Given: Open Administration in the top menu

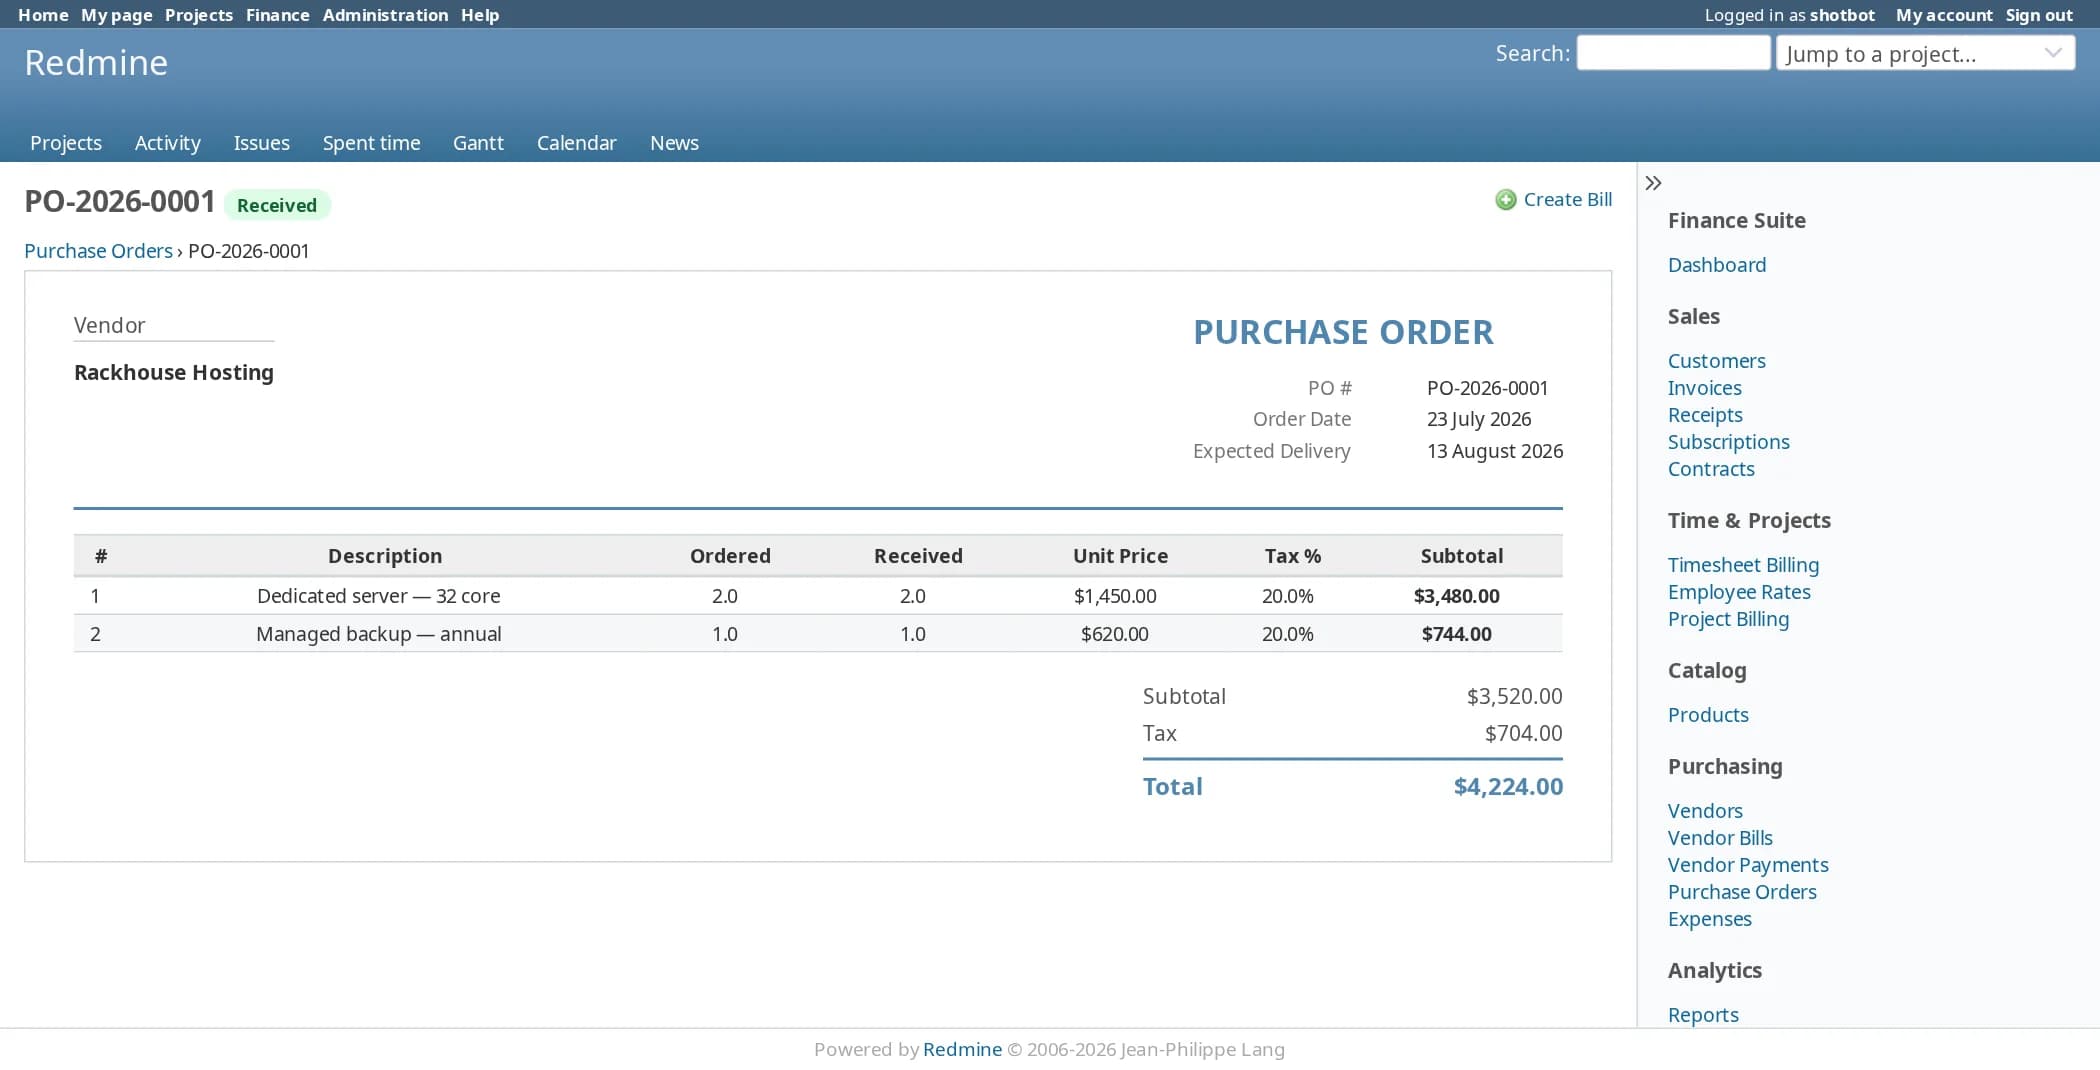Looking at the screenshot, I should (385, 15).
